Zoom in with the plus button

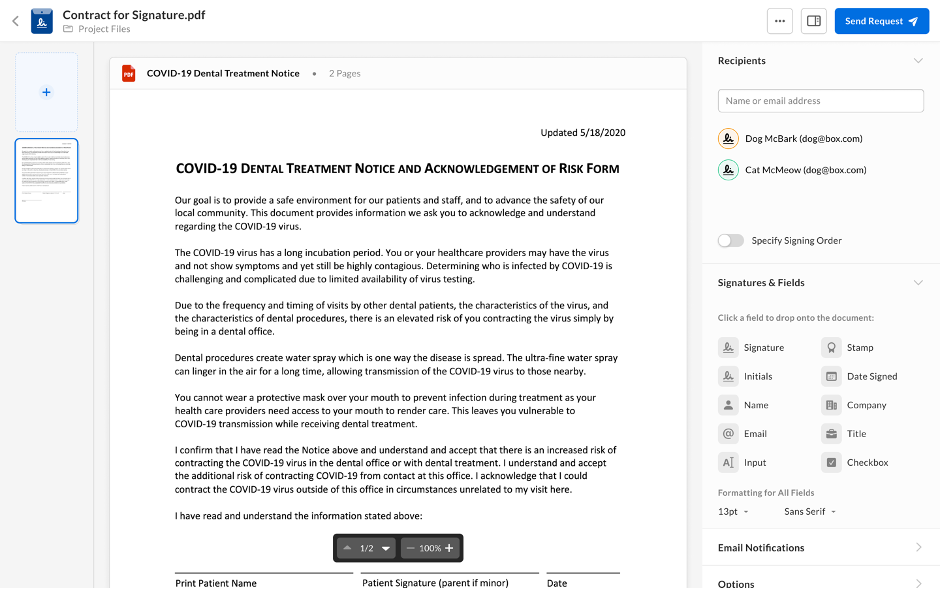click(450, 548)
